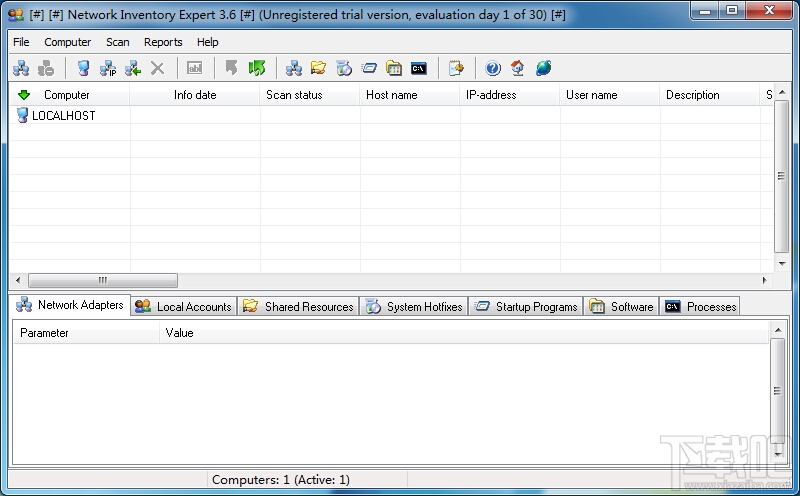Screen dimensions: 800x496
Task: Click the application icon in the title bar
Action: tap(16, 15)
